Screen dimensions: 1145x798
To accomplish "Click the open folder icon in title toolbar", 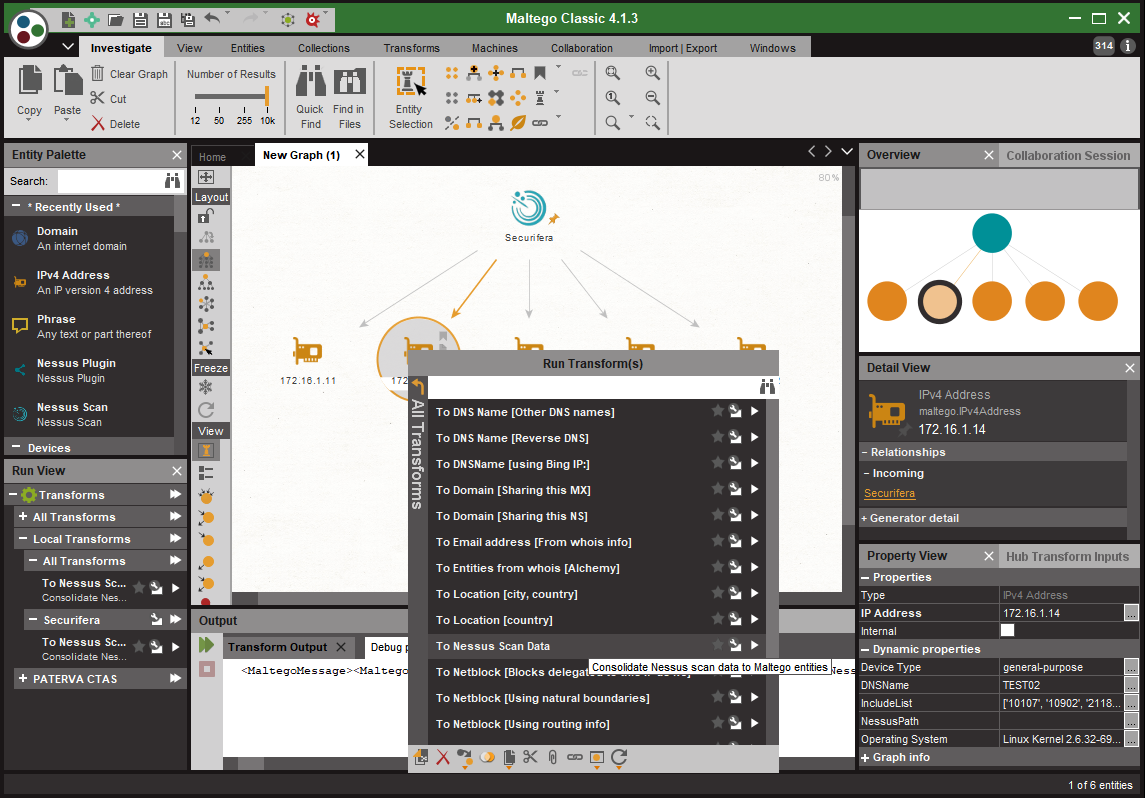I will pos(115,19).
